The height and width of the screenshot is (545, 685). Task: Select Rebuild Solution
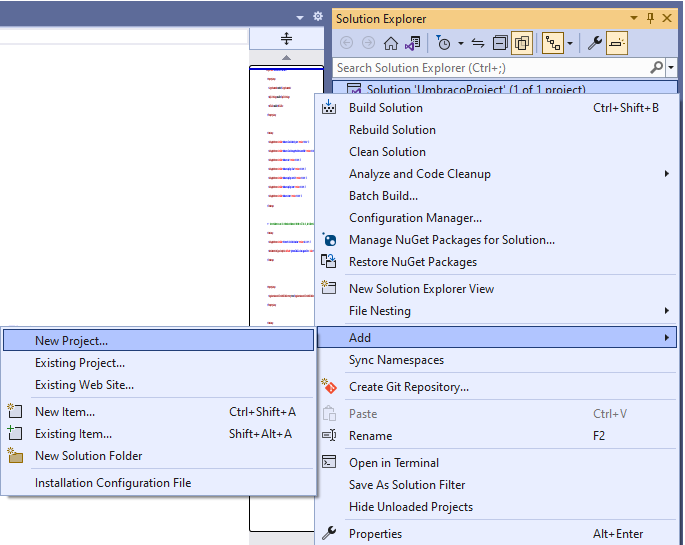[498, 130]
